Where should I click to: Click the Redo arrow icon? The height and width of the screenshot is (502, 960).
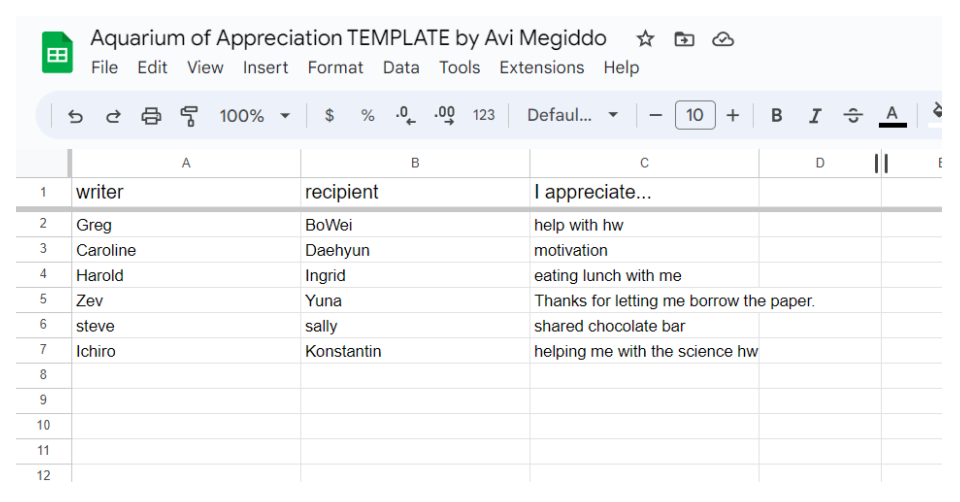click(x=113, y=116)
